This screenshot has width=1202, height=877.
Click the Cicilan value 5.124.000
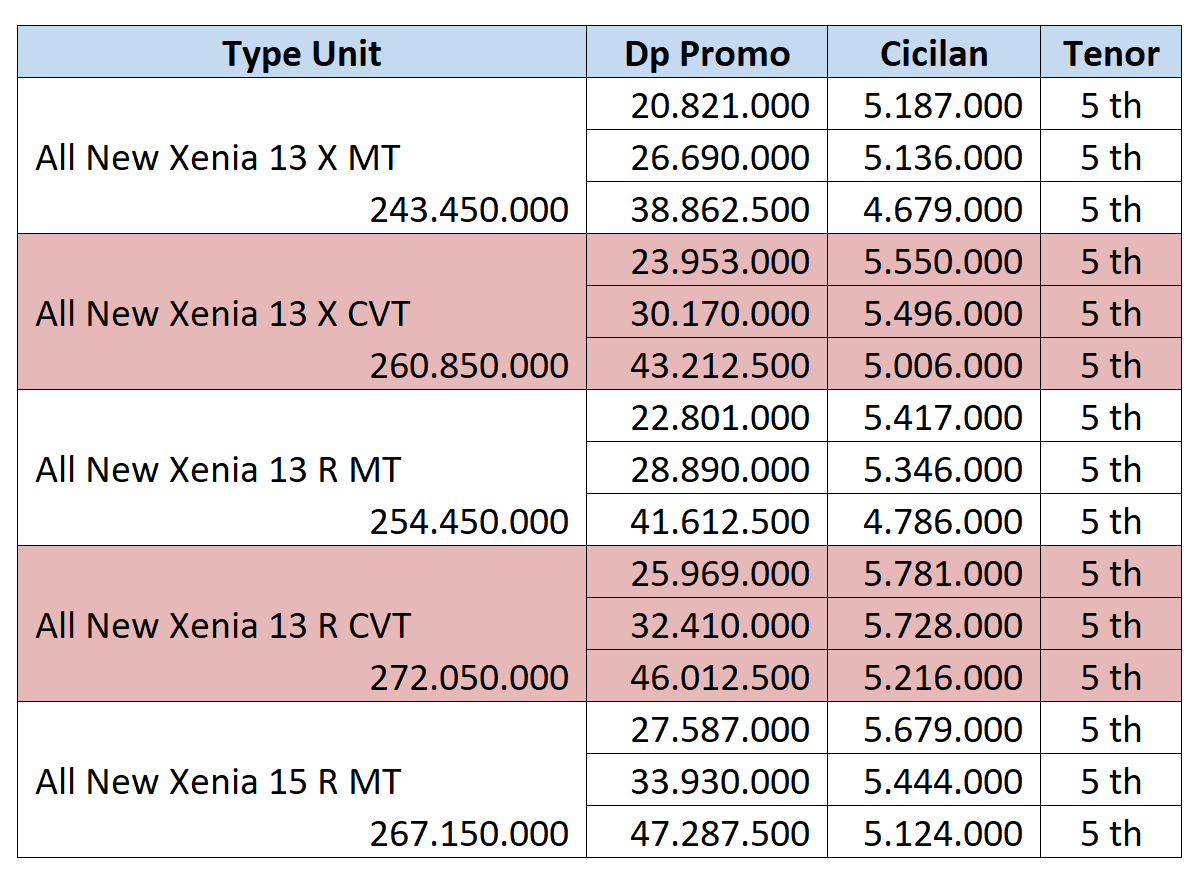click(x=943, y=834)
